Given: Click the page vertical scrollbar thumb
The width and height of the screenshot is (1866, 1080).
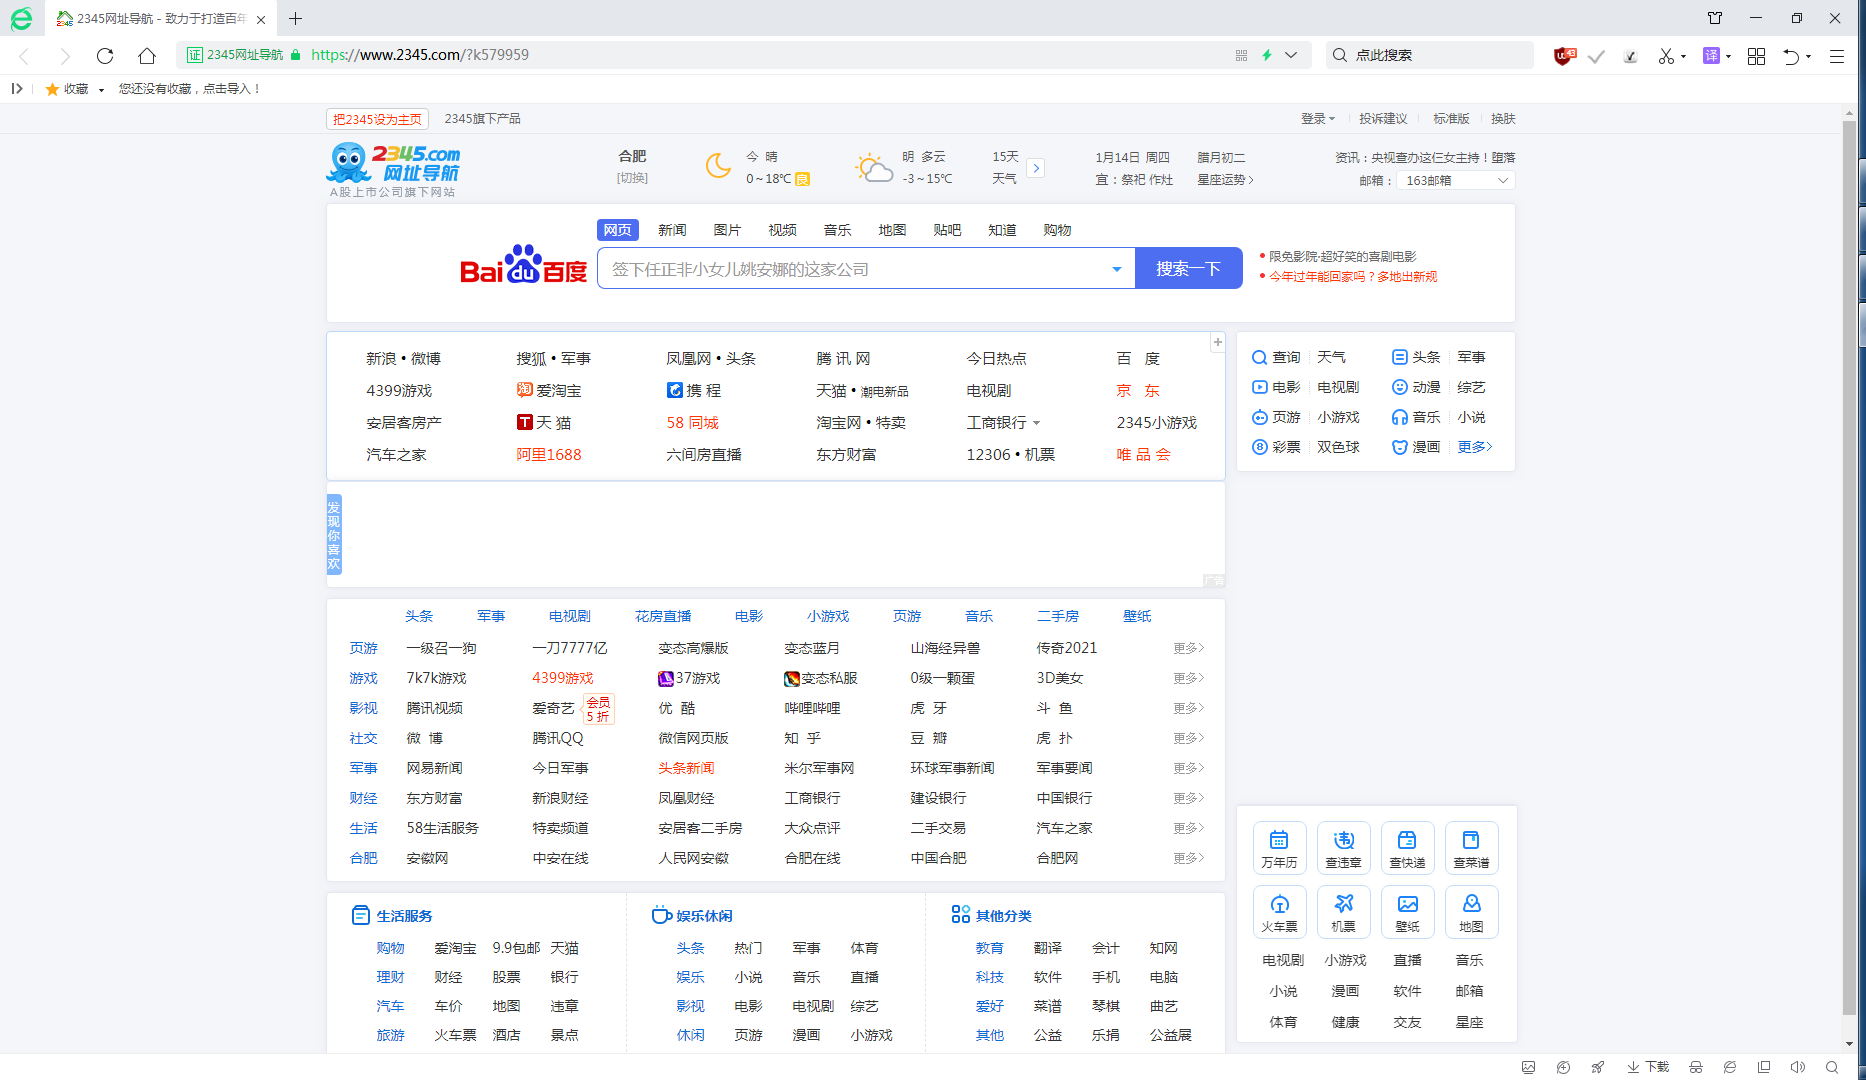Looking at the screenshot, I should [x=1849, y=567].
